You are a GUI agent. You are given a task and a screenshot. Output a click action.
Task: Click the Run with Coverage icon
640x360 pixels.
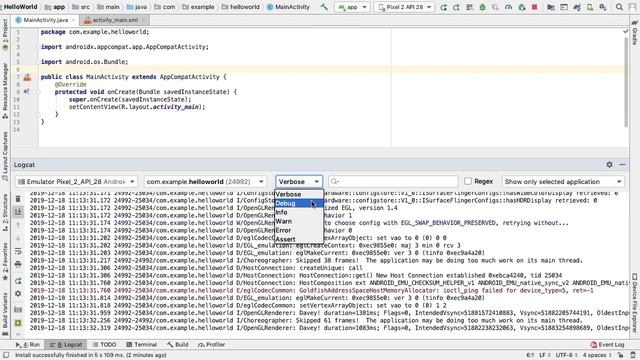495,7
